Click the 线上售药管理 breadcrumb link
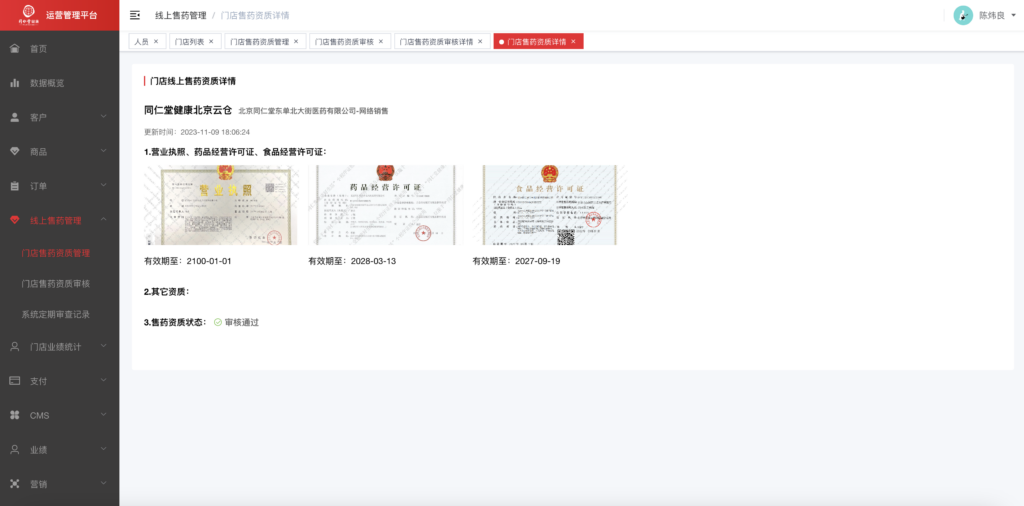The image size is (1024, 506). click(181, 15)
